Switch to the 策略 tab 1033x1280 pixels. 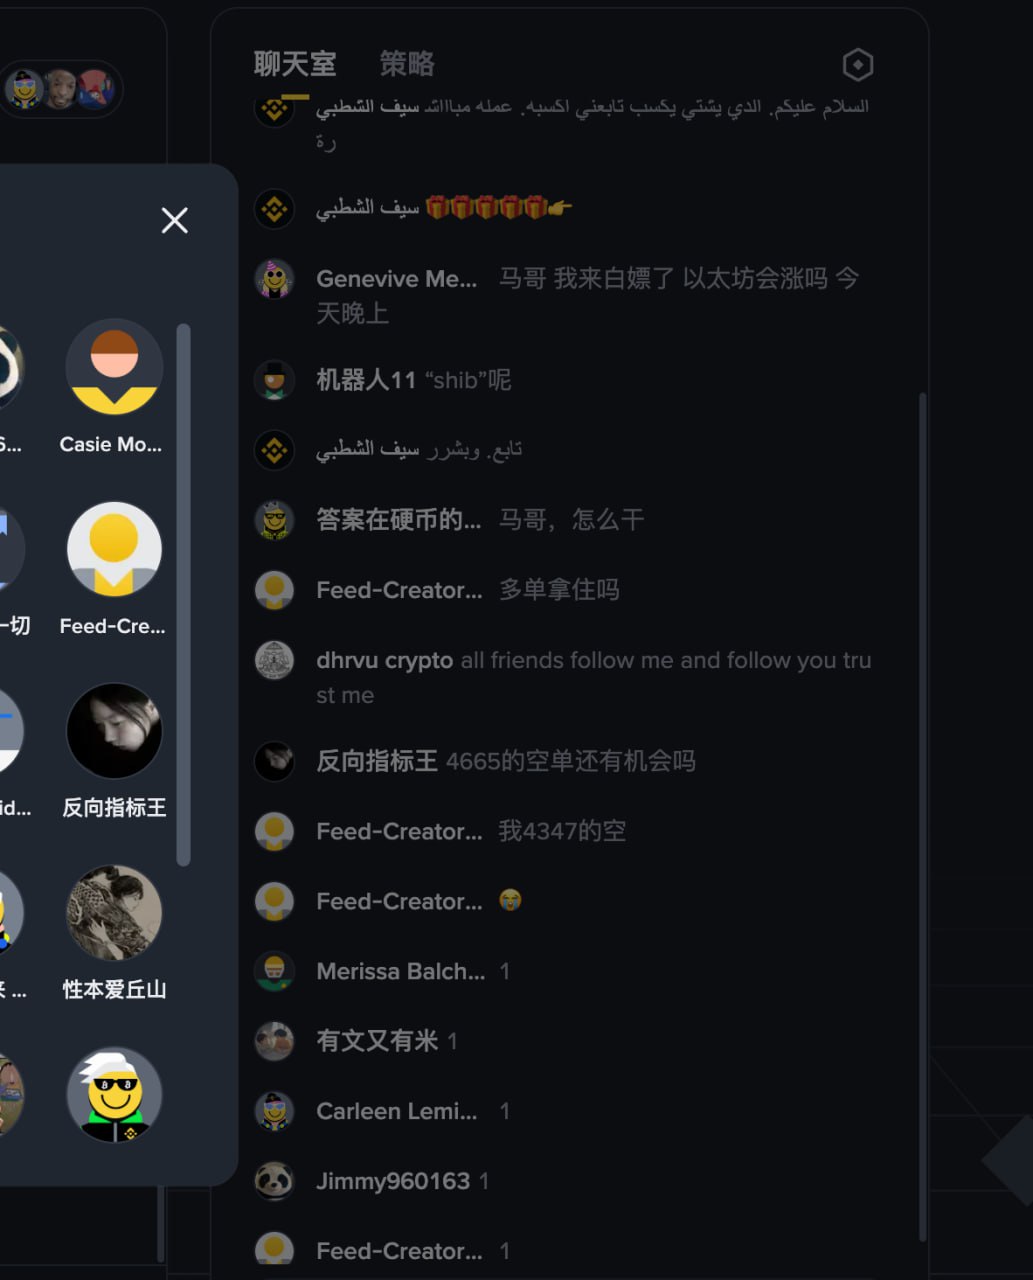pyautogui.click(x=407, y=65)
